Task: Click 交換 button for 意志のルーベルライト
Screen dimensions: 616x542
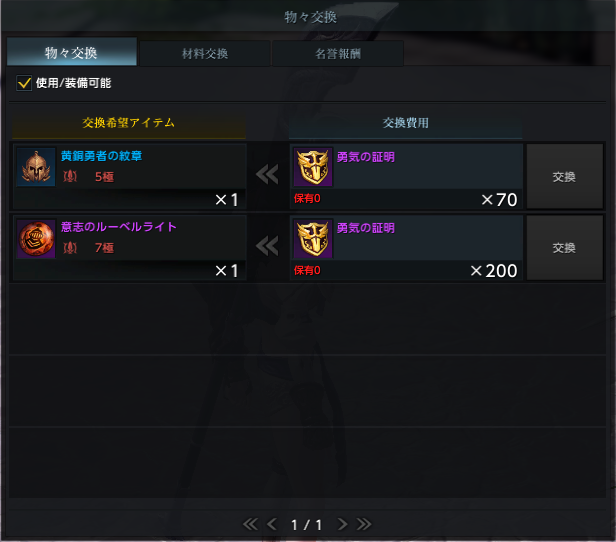Action: (564, 248)
